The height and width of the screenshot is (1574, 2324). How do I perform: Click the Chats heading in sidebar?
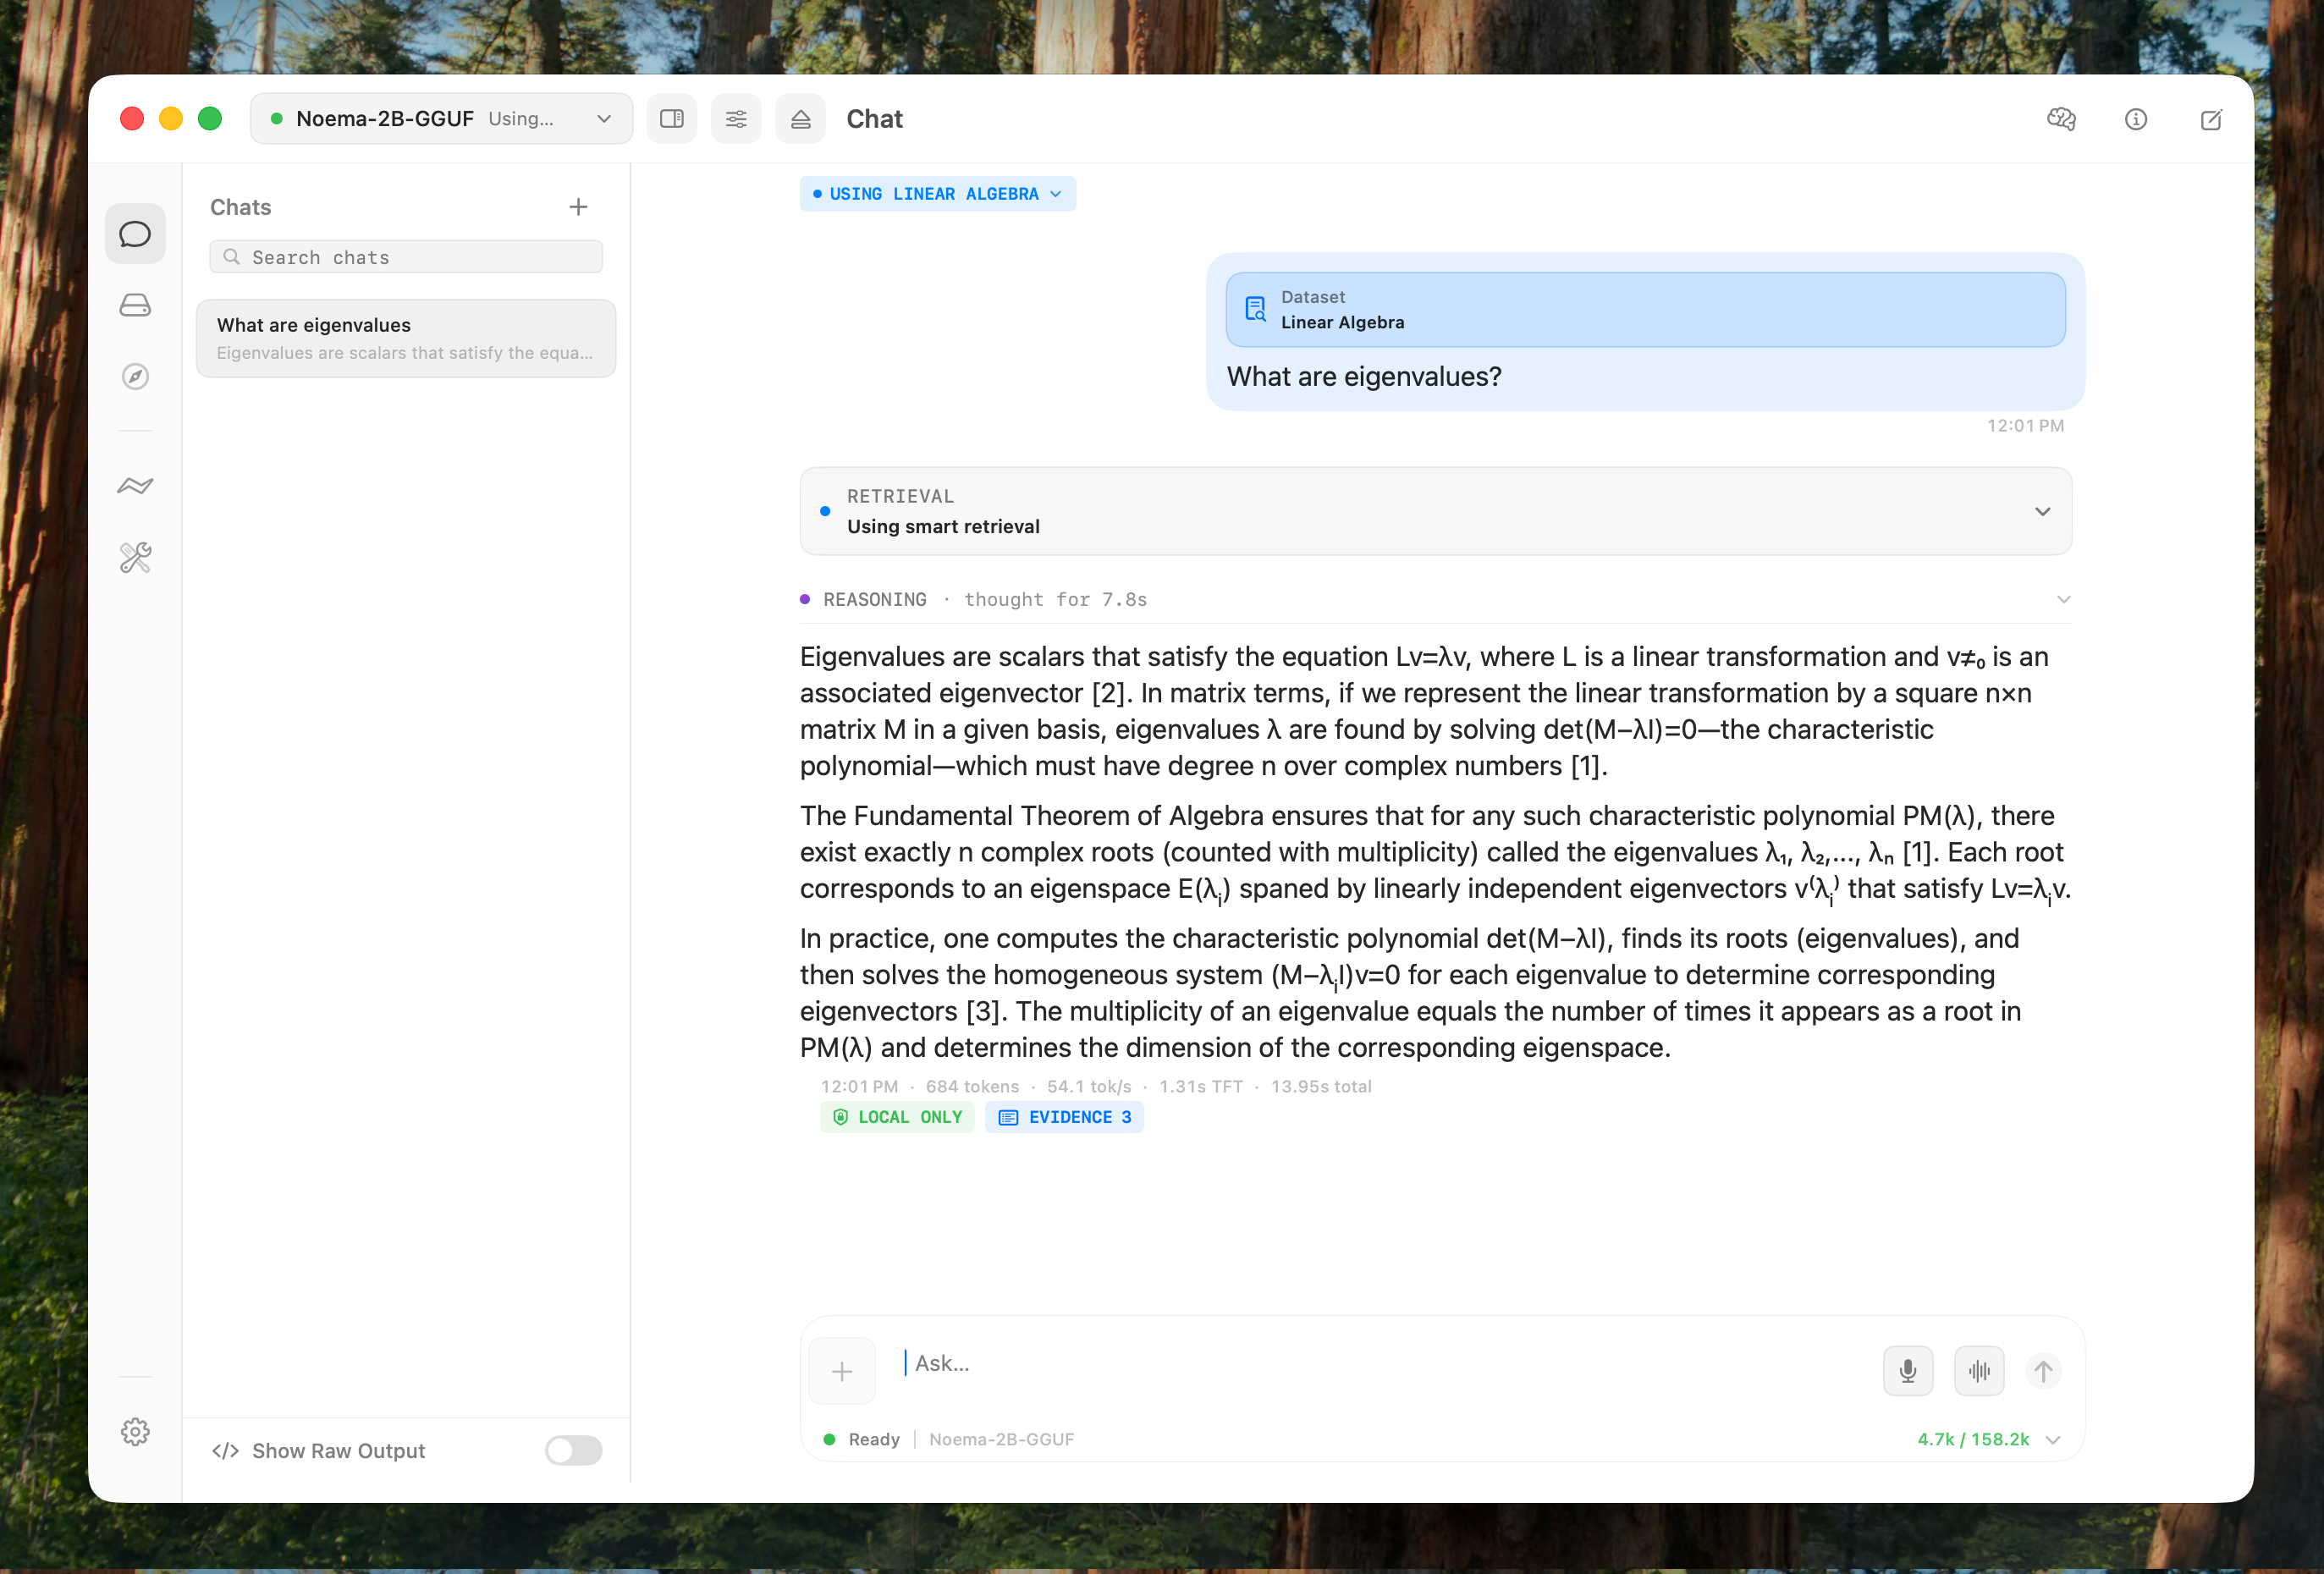pos(240,207)
